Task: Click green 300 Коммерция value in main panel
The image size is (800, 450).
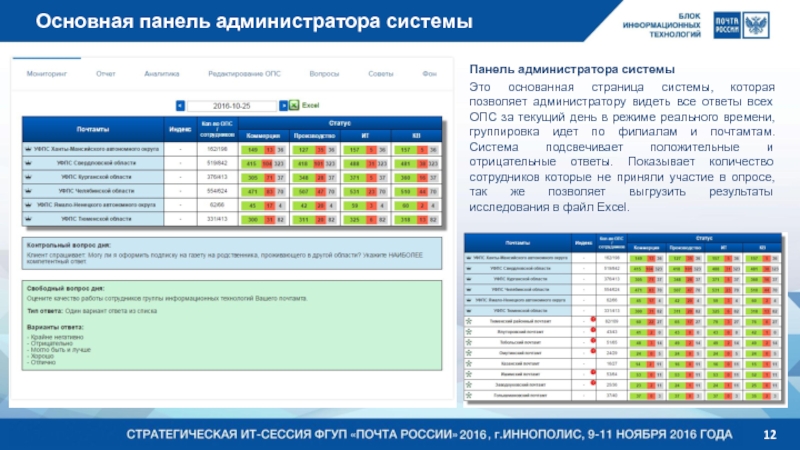Action: (x=252, y=220)
